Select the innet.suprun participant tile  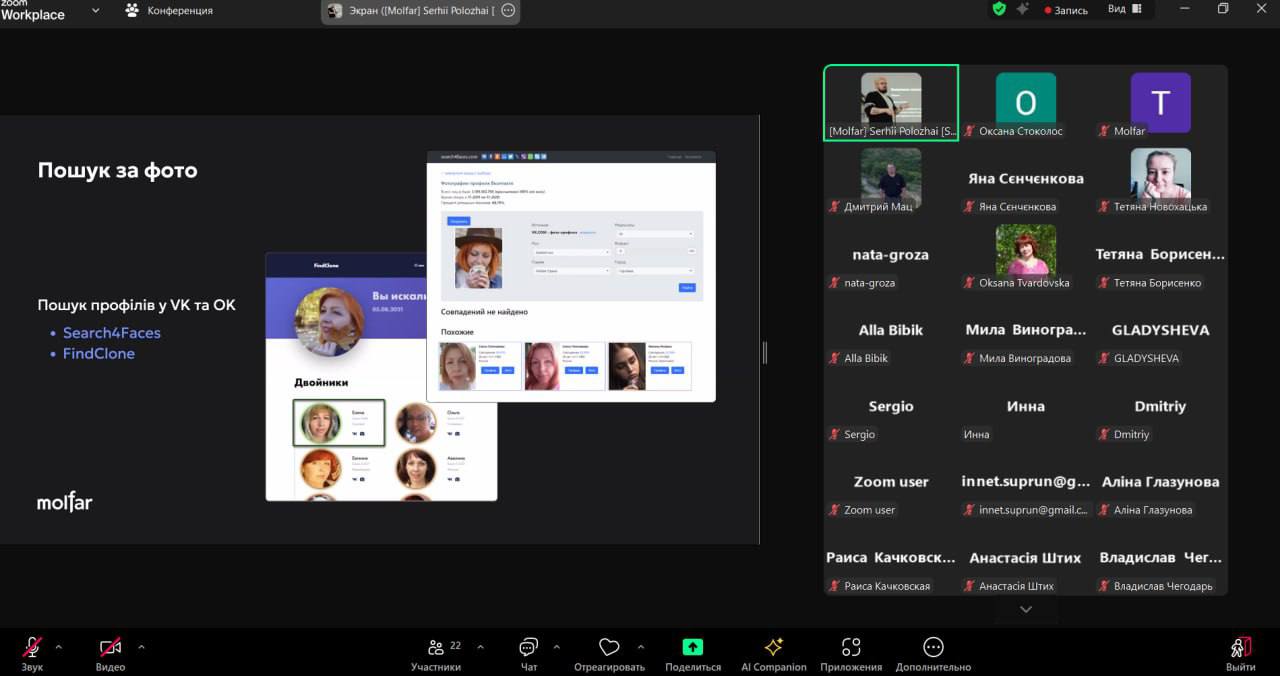(1025, 482)
